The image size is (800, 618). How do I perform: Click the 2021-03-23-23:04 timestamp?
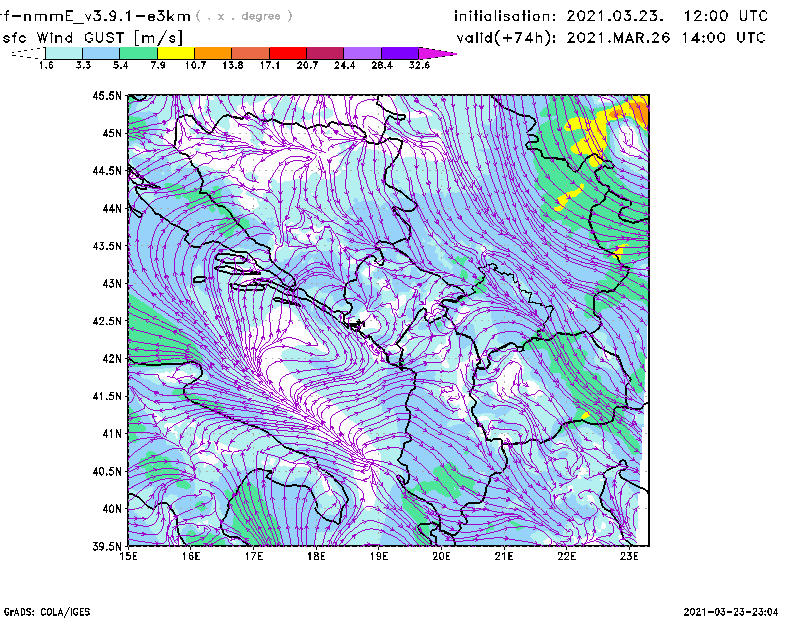(x=731, y=612)
